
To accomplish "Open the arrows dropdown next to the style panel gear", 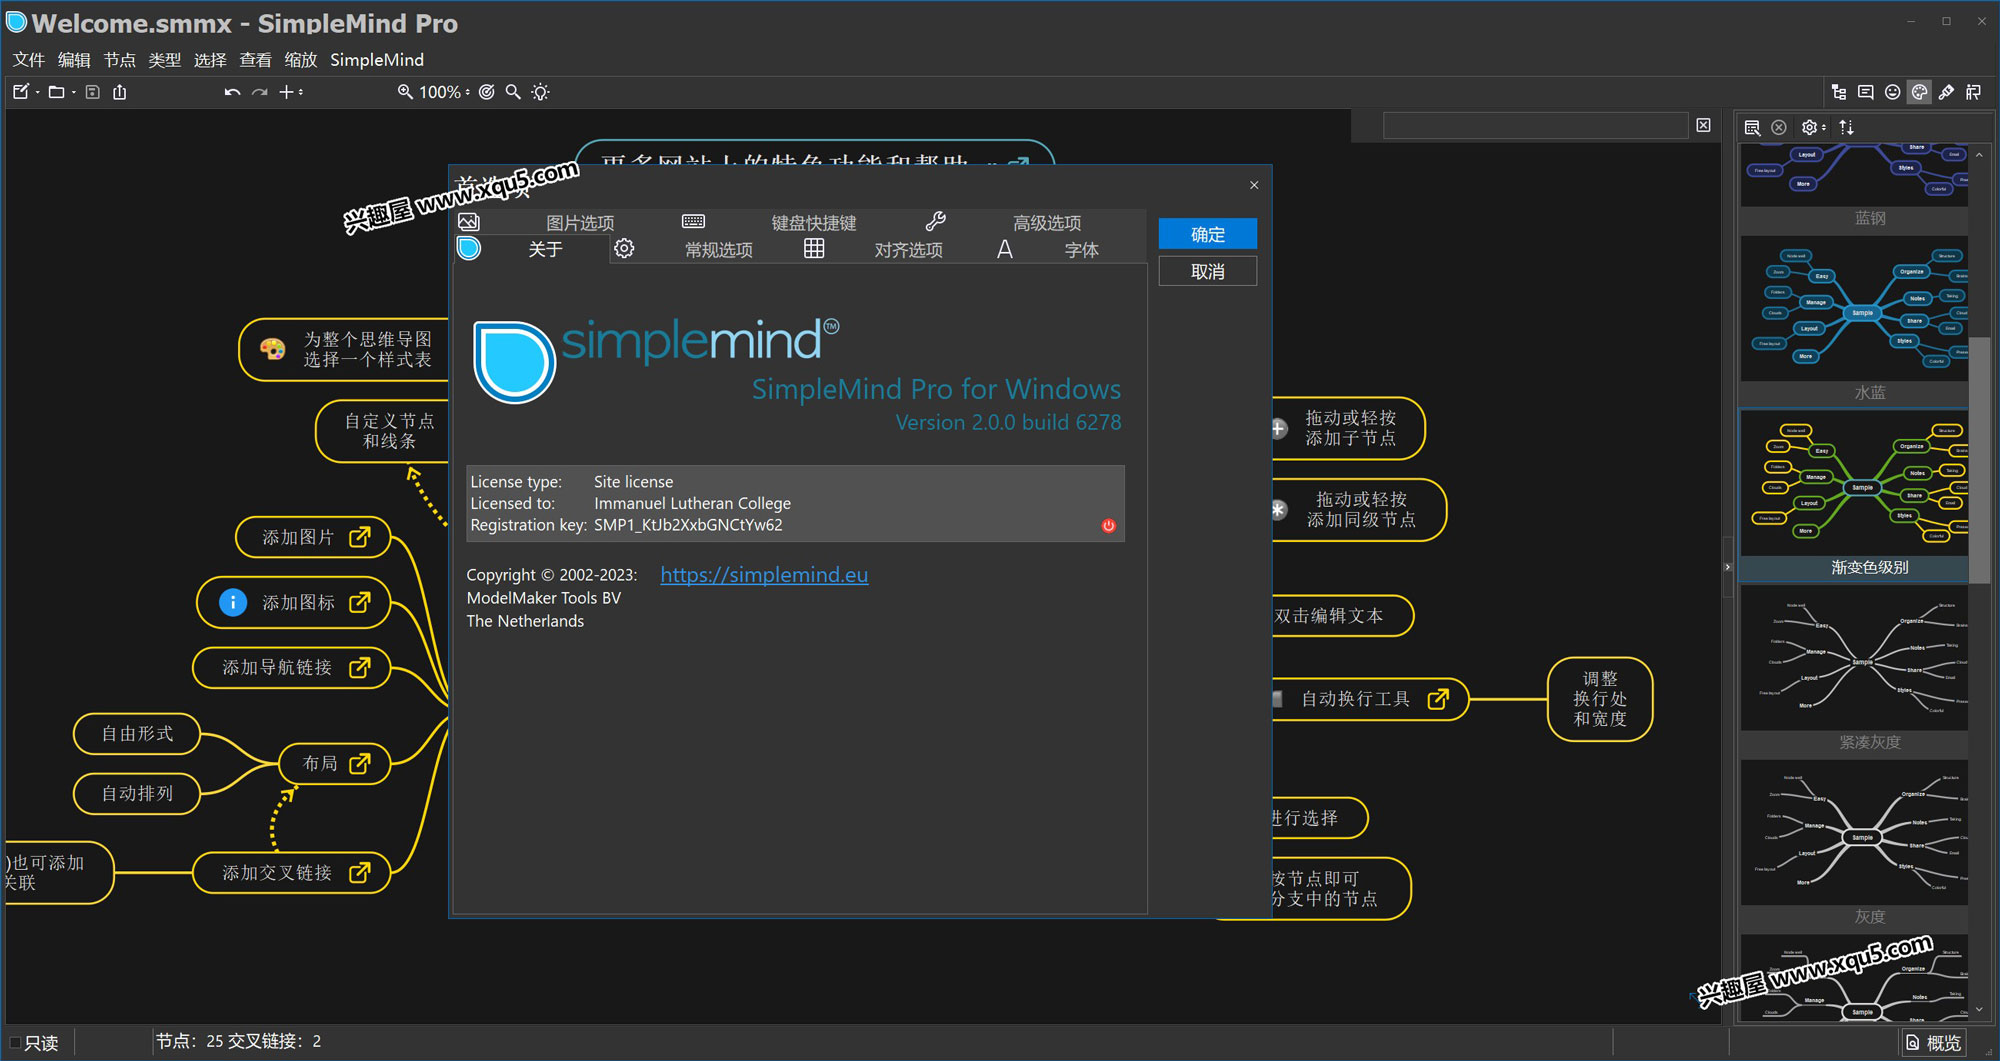I will 1823,127.
